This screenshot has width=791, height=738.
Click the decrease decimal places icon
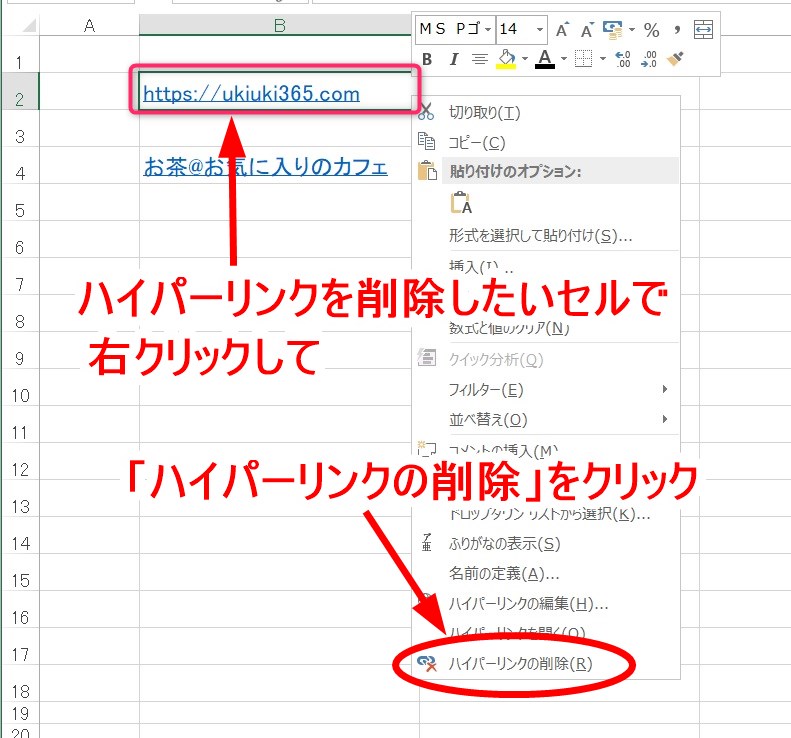(x=649, y=60)
